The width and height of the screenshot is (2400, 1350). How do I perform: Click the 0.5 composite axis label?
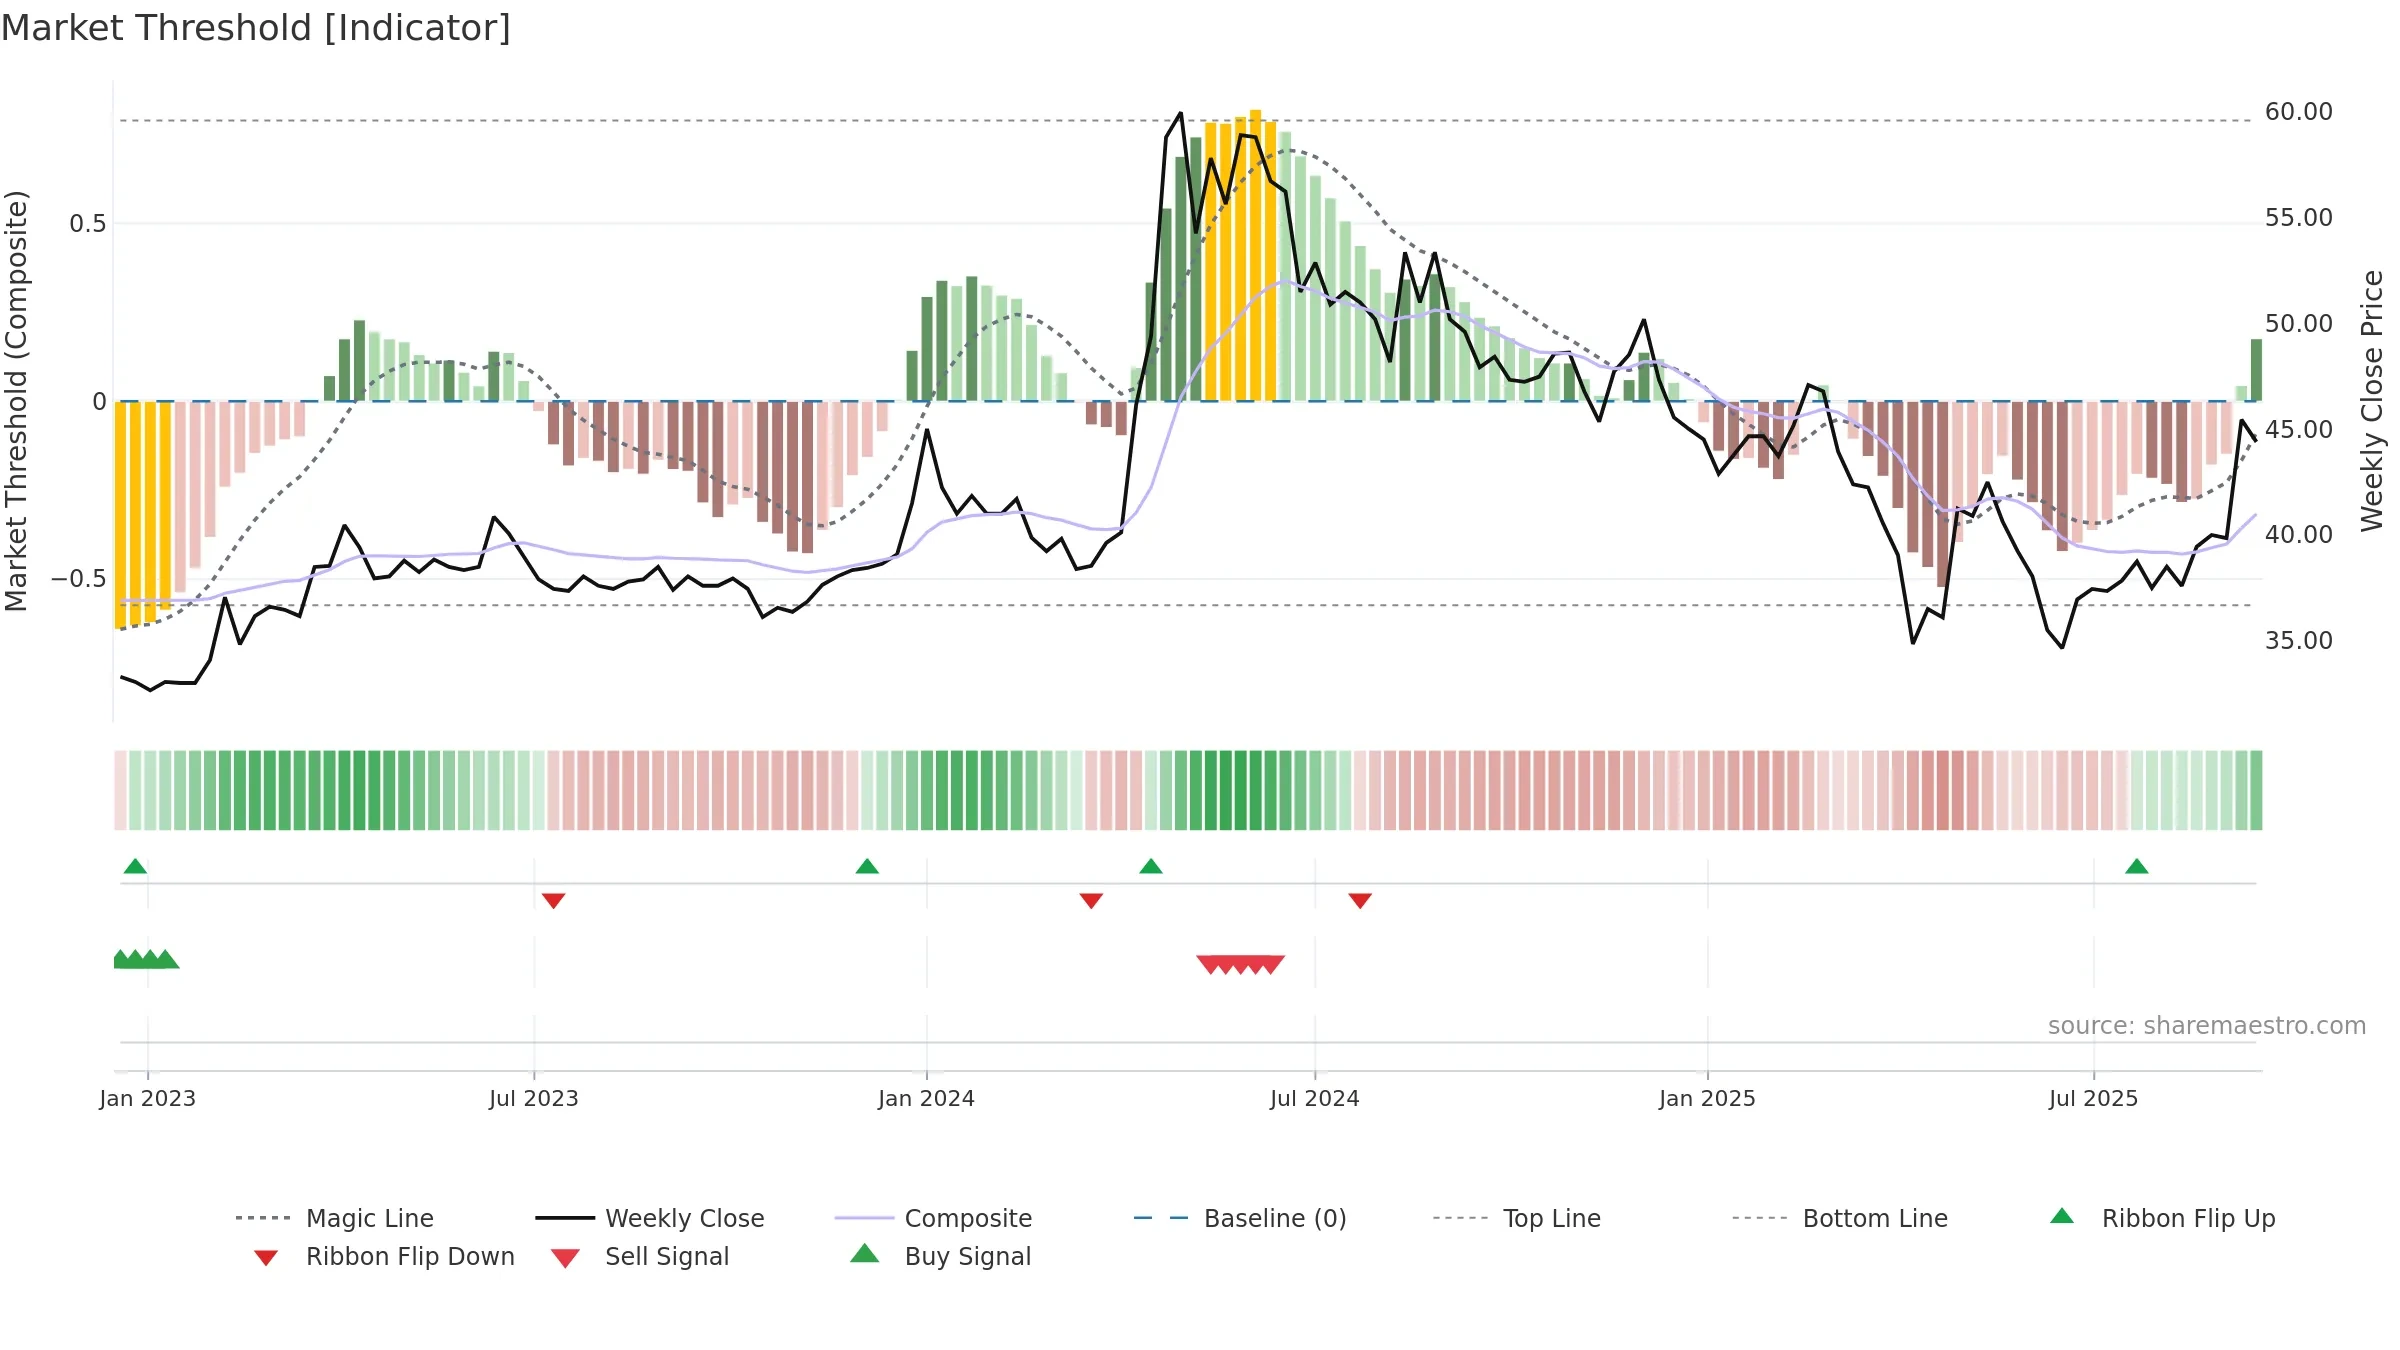point(88,224)
